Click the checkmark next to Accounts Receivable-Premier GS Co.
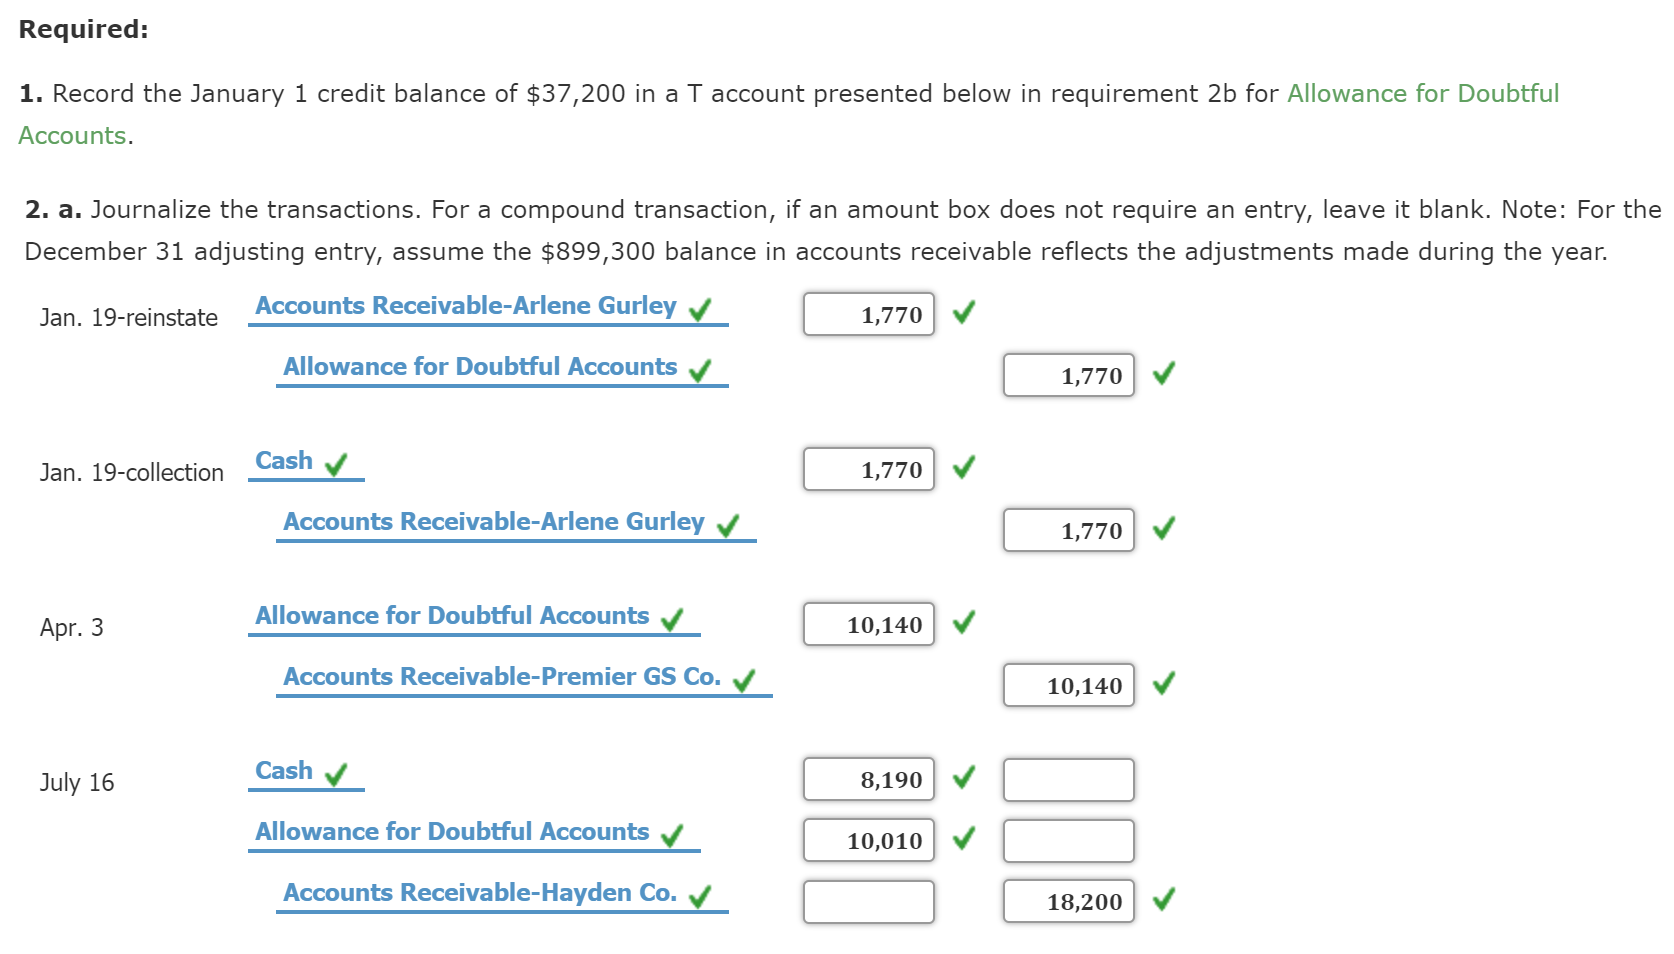 coord(744,680)
